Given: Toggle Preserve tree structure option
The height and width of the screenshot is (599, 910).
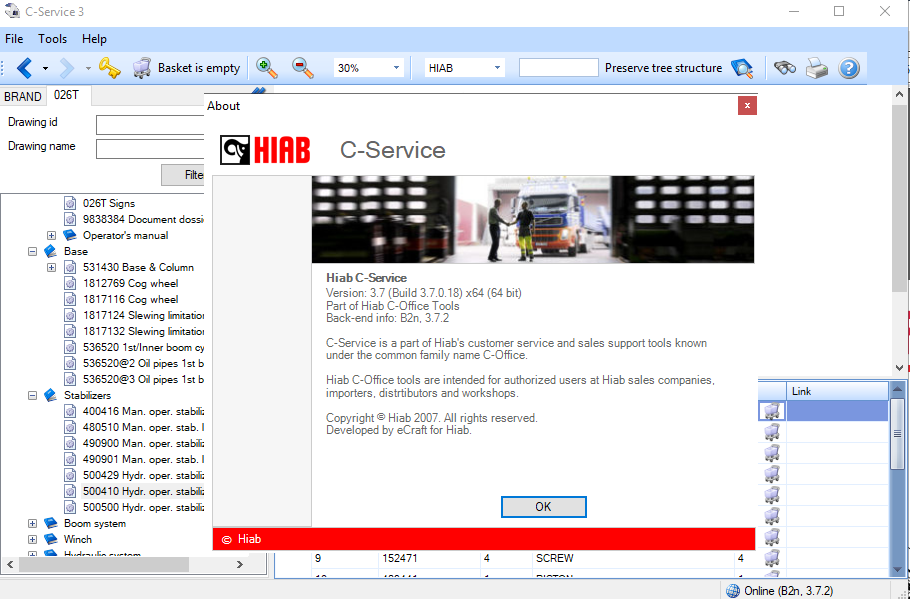Looking at the screenshot, I should click(662, 68).
